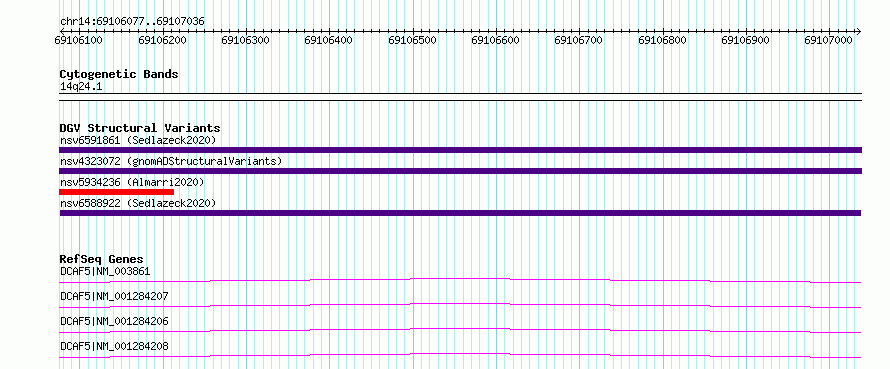Image resolution: width=890 pixels, height=369 pixels.
Task: Click ruler tick label 69106200
Action: pos(162,40)
